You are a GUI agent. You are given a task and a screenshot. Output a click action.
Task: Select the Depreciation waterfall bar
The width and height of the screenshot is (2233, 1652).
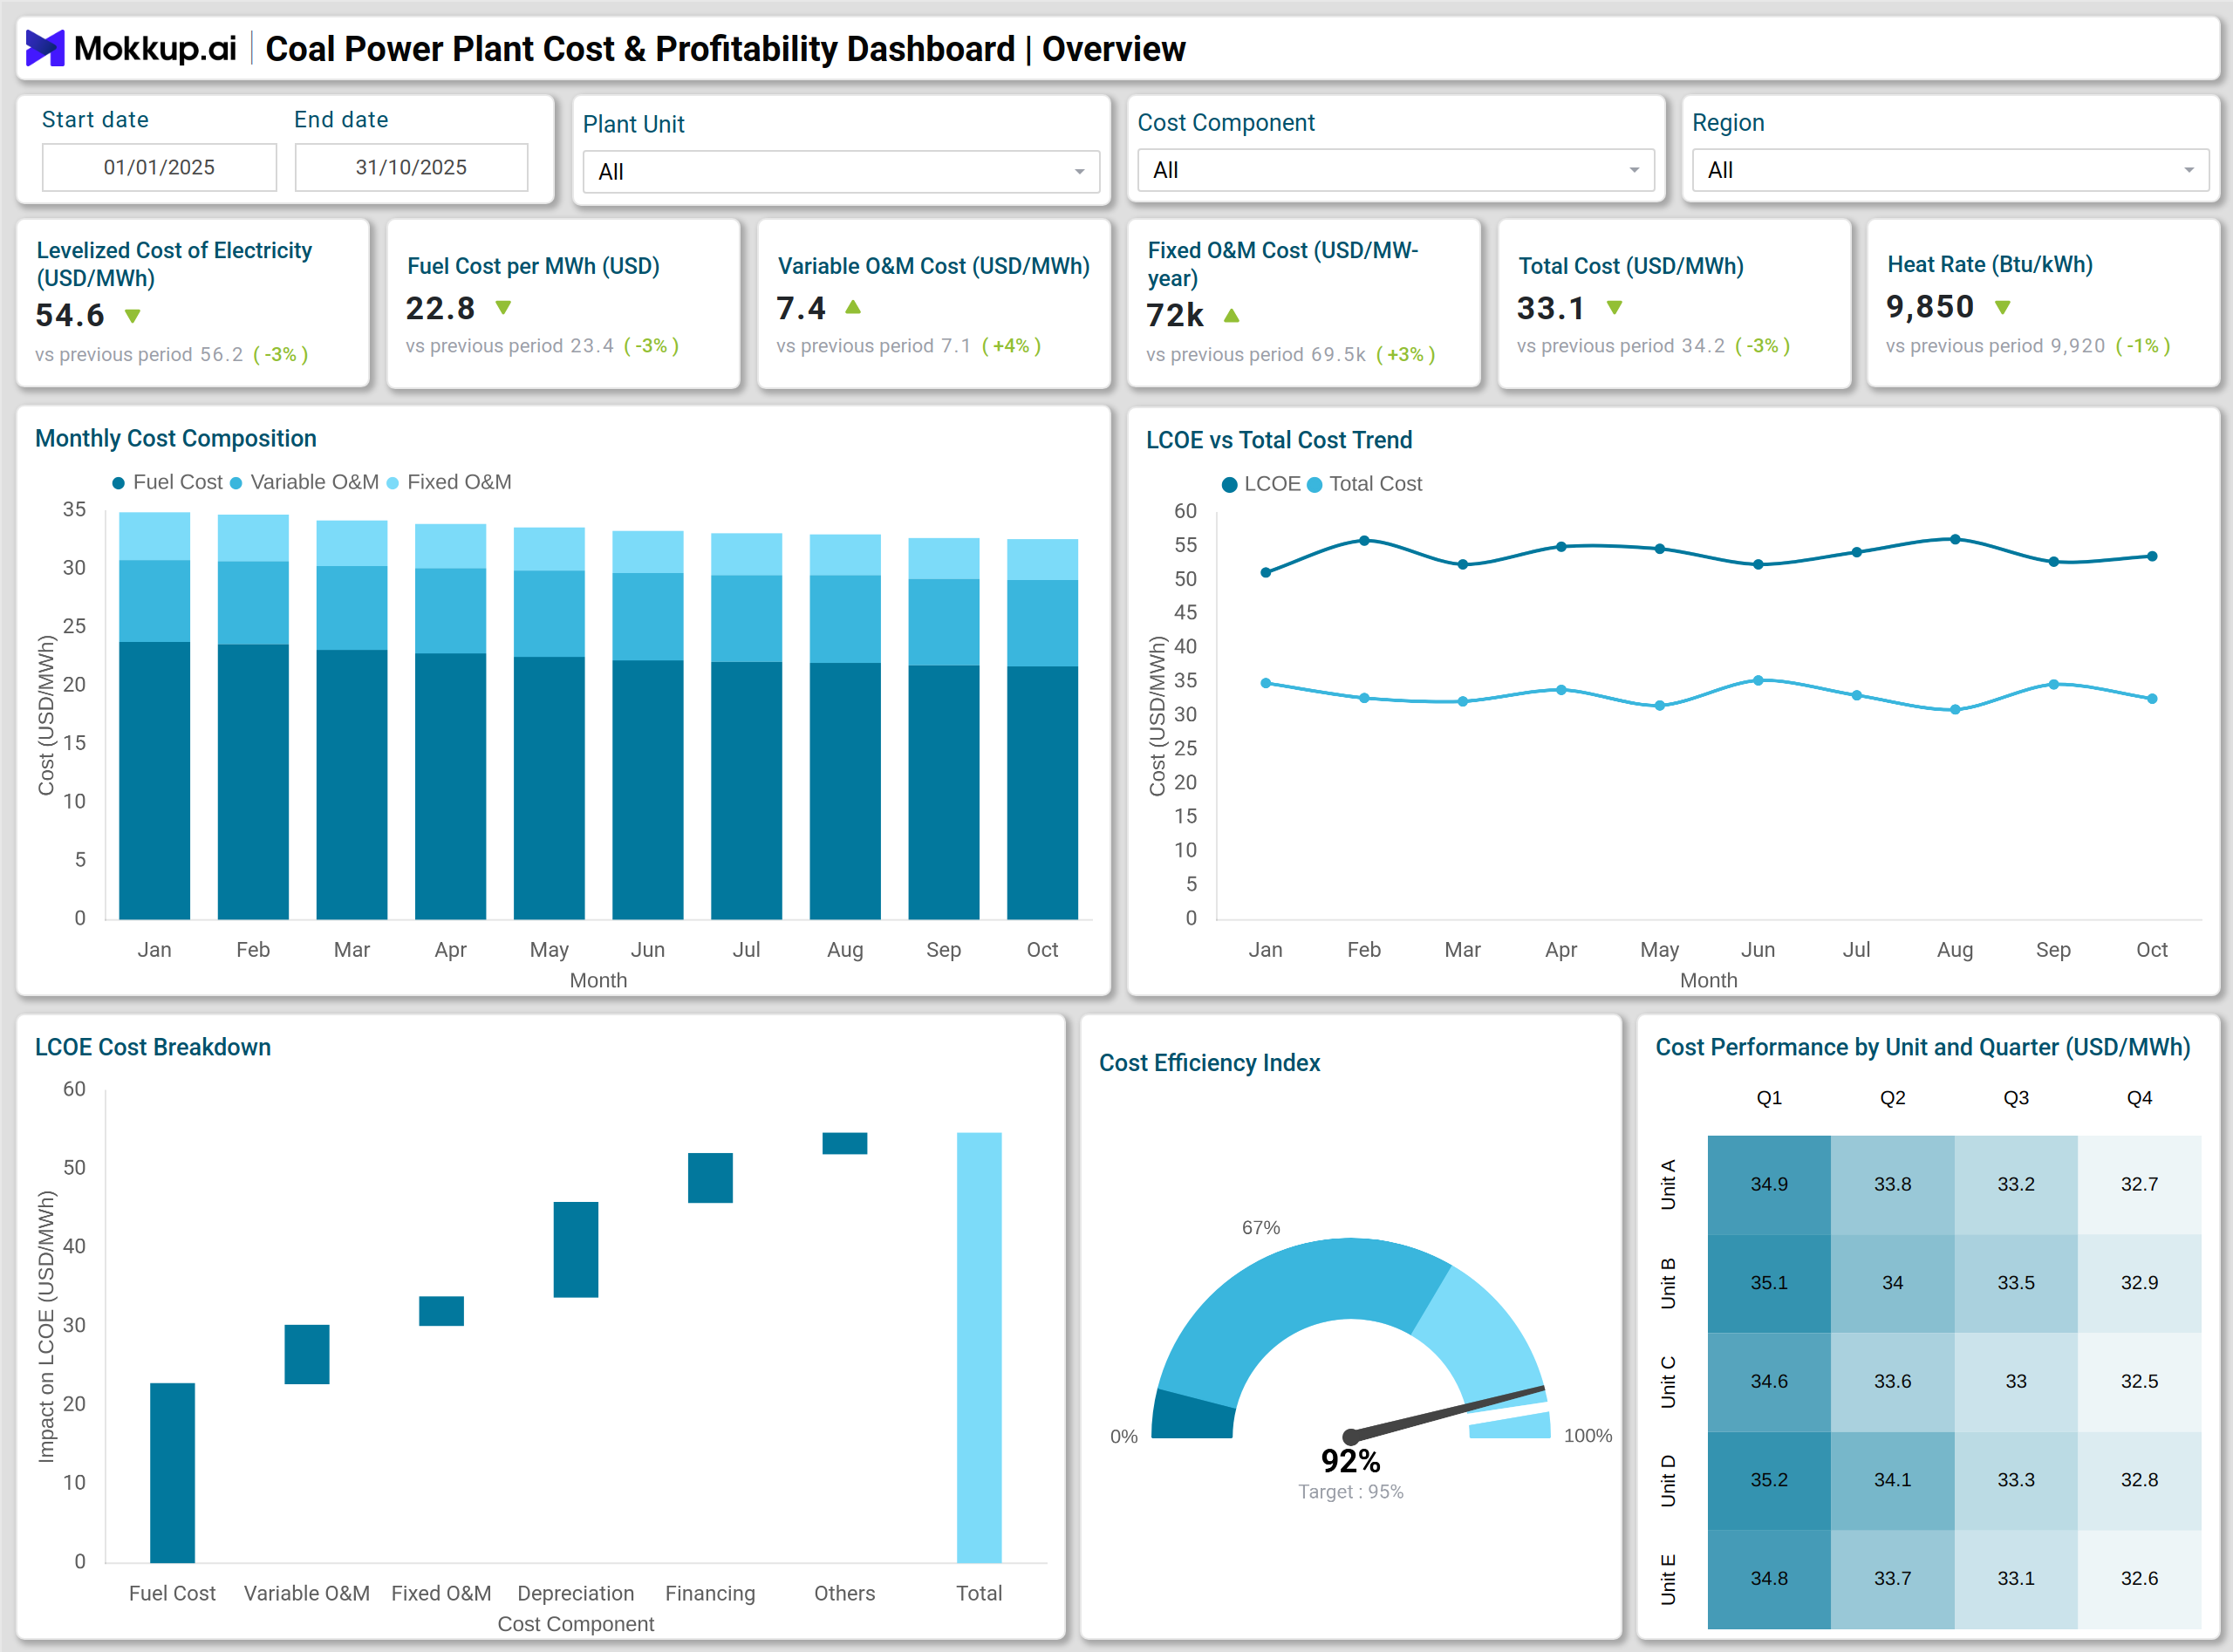pos(576,1250)
